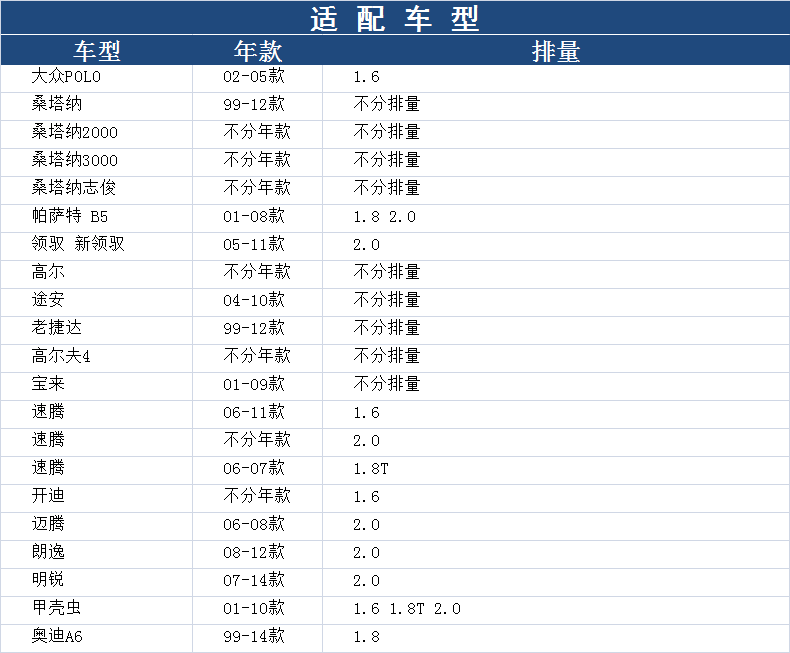Select the '排量' column header

(x=556, y=51)
